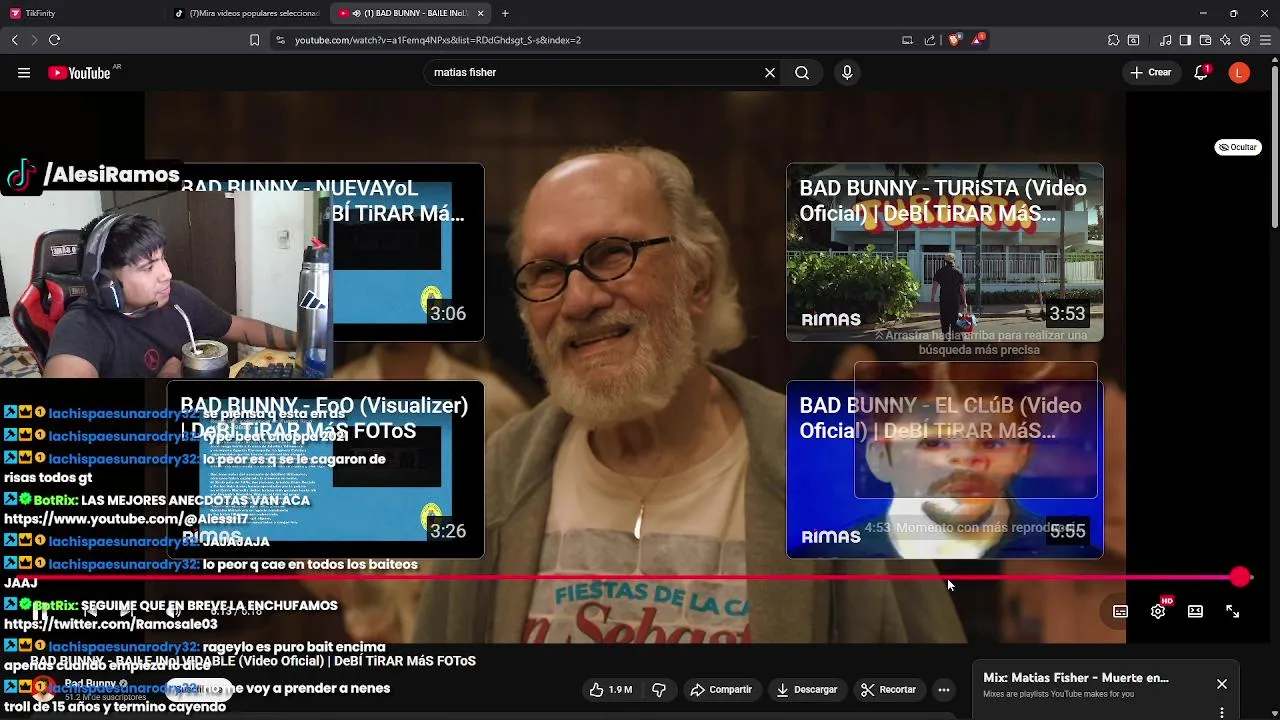
Task: Toggle the browser sidebar panel
Action: coord(1185,40)
